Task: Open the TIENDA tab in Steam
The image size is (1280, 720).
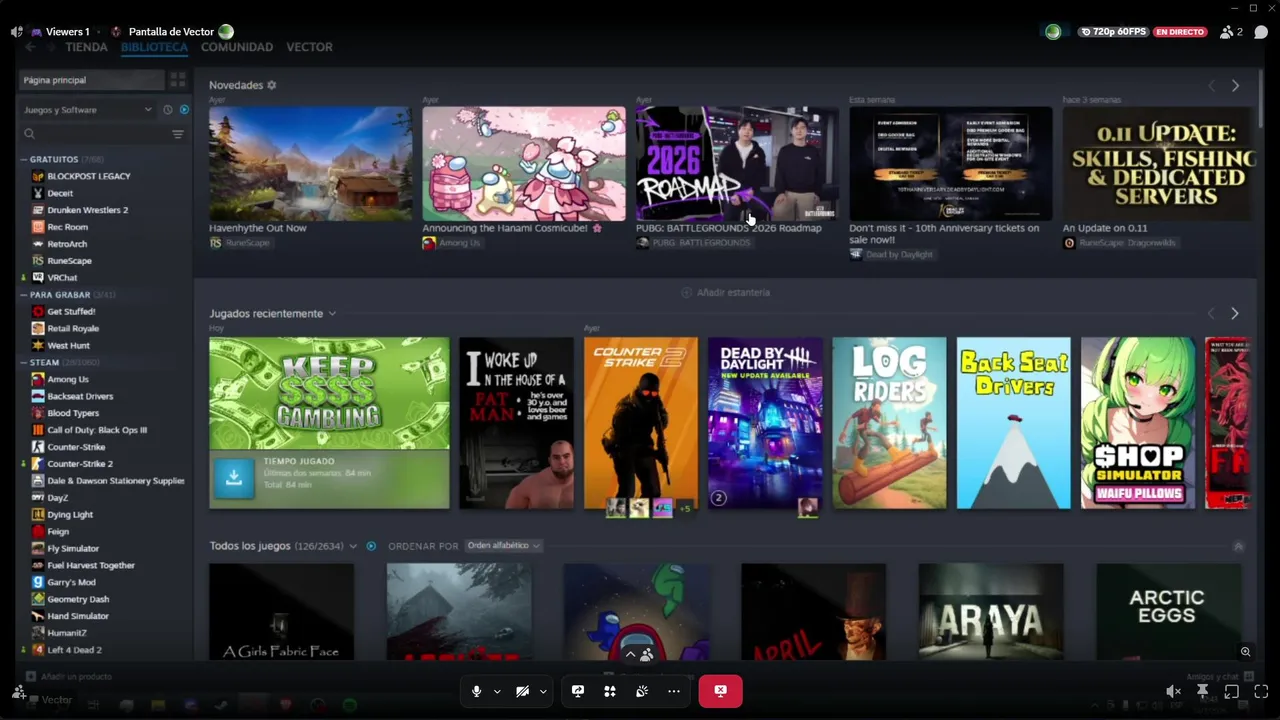Action: 86,47
